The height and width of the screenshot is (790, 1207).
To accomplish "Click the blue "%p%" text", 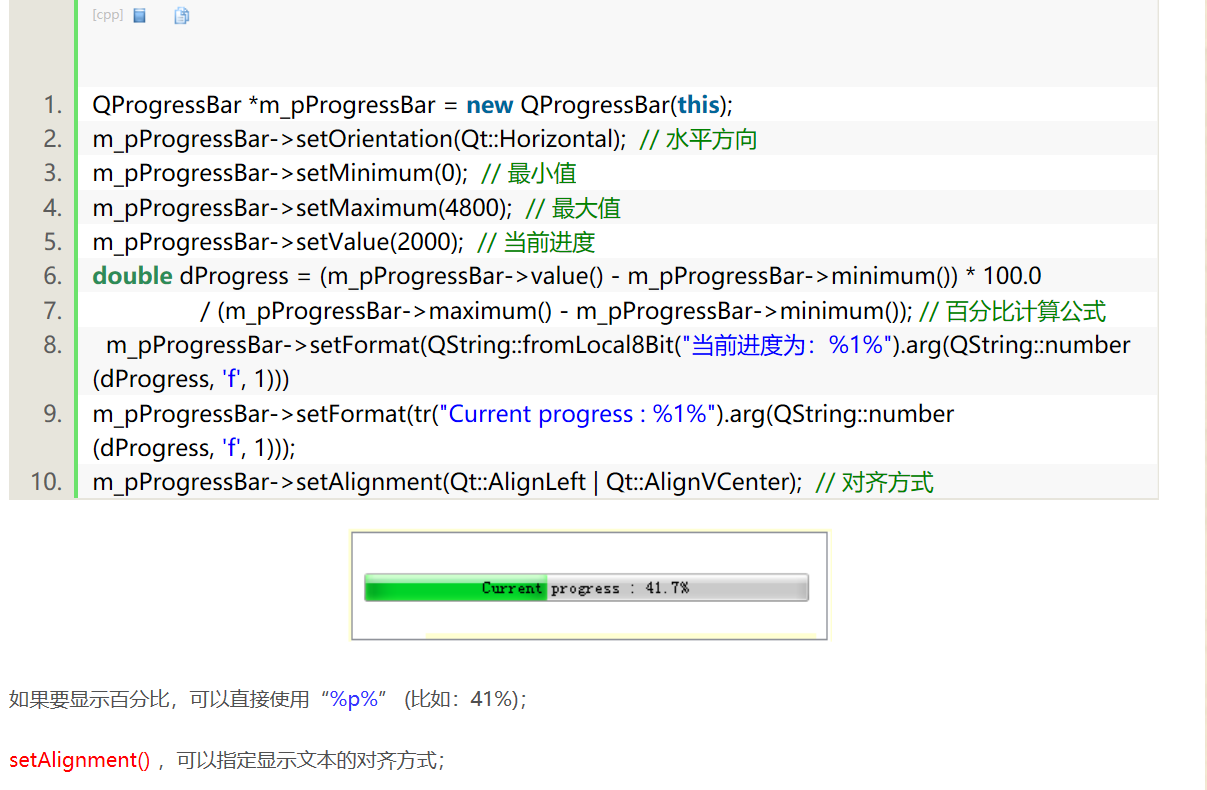I will 354,699.
